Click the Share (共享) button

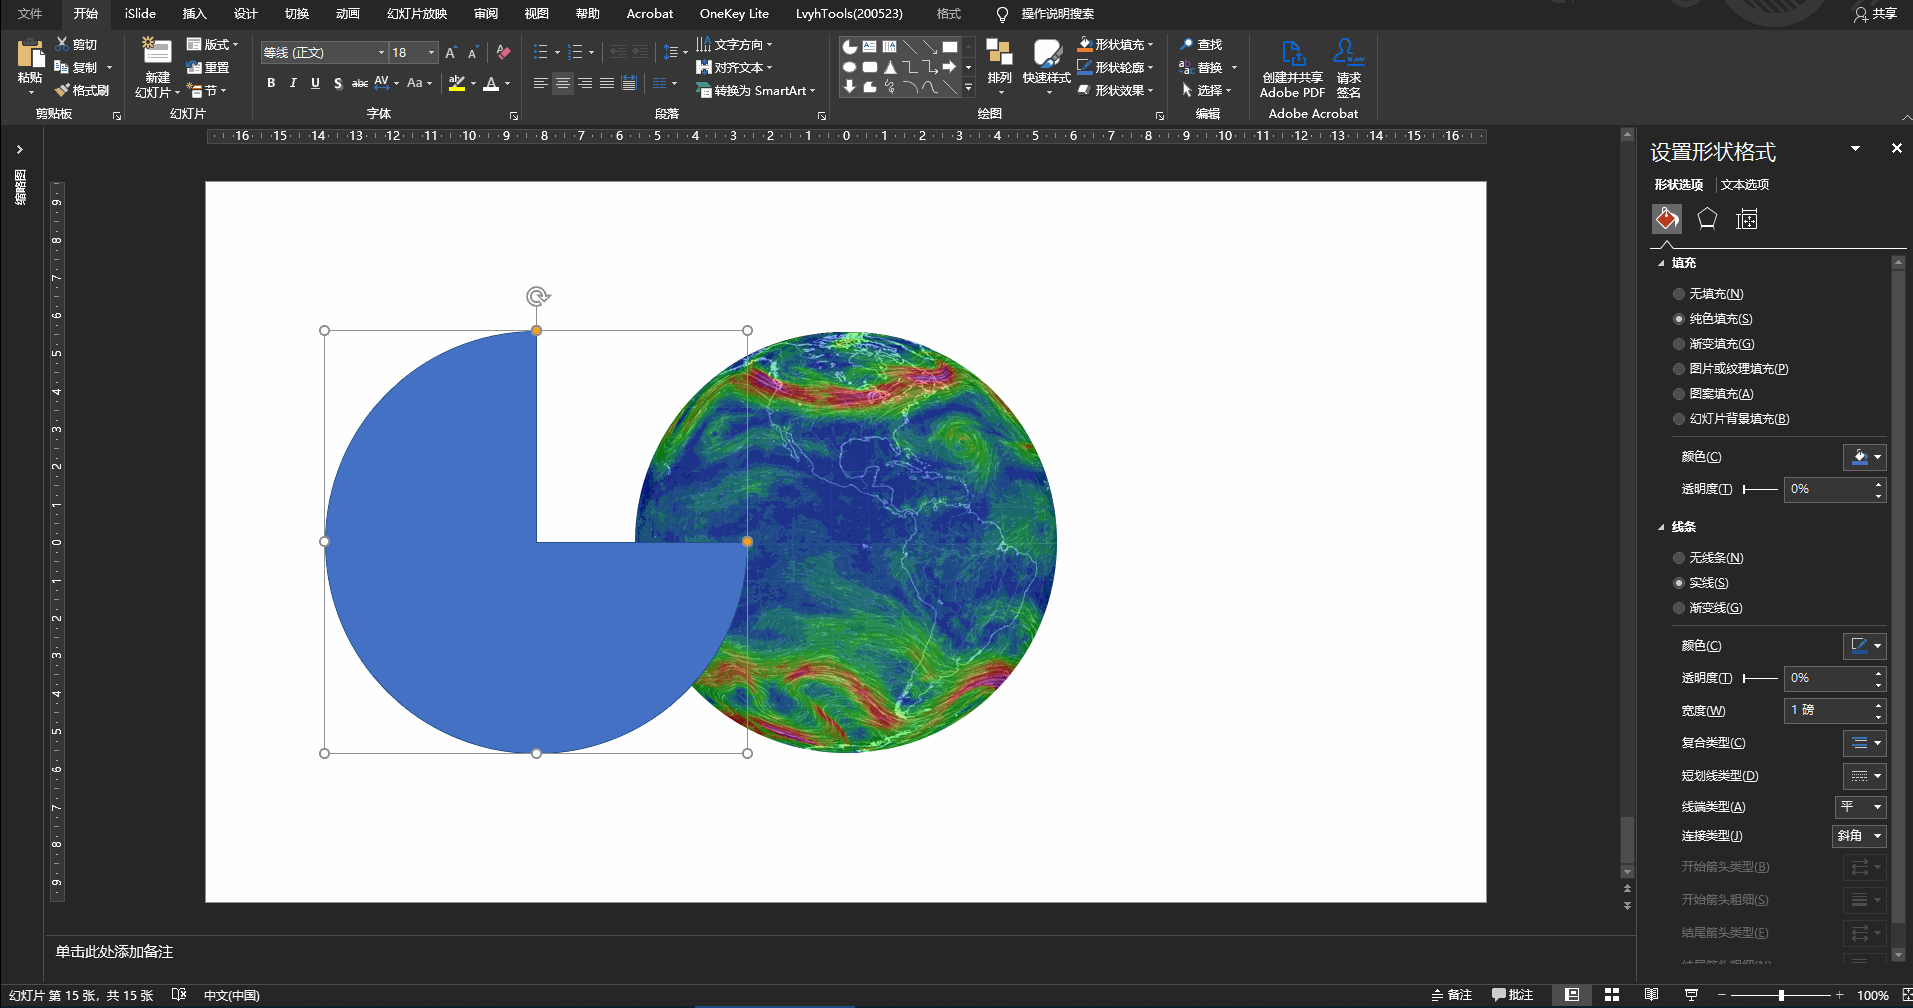(1875, 14)
